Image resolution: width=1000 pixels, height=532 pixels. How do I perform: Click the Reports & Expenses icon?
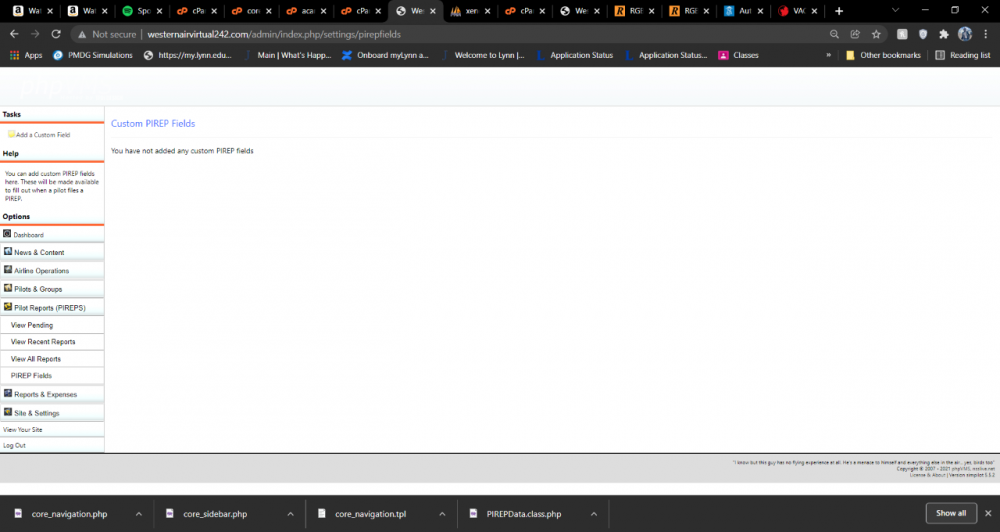[8, 394]
